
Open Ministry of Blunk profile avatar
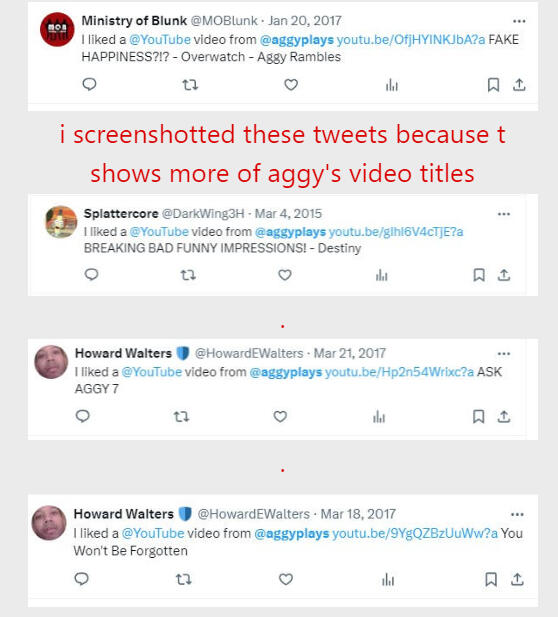57,30
